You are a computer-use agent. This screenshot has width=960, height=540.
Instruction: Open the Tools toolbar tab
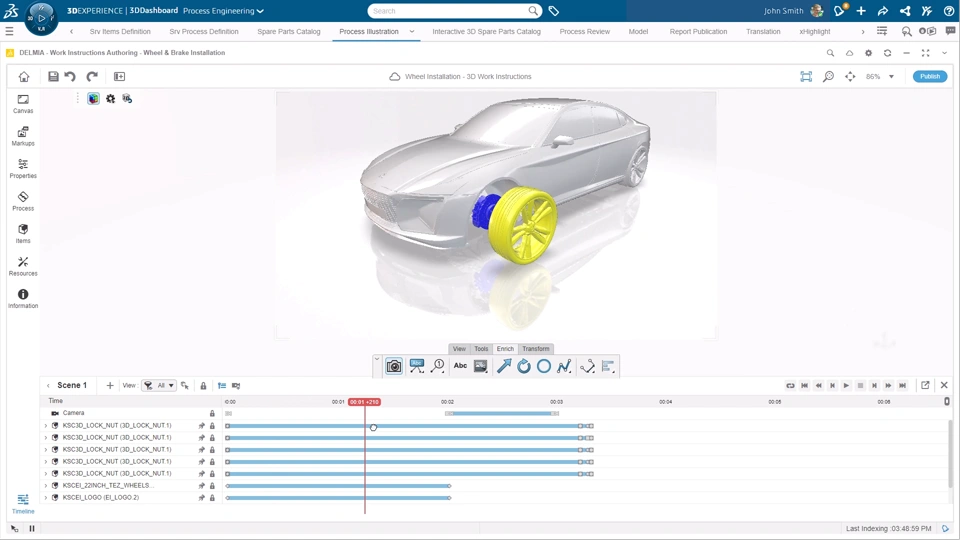[x=481, y=349]
